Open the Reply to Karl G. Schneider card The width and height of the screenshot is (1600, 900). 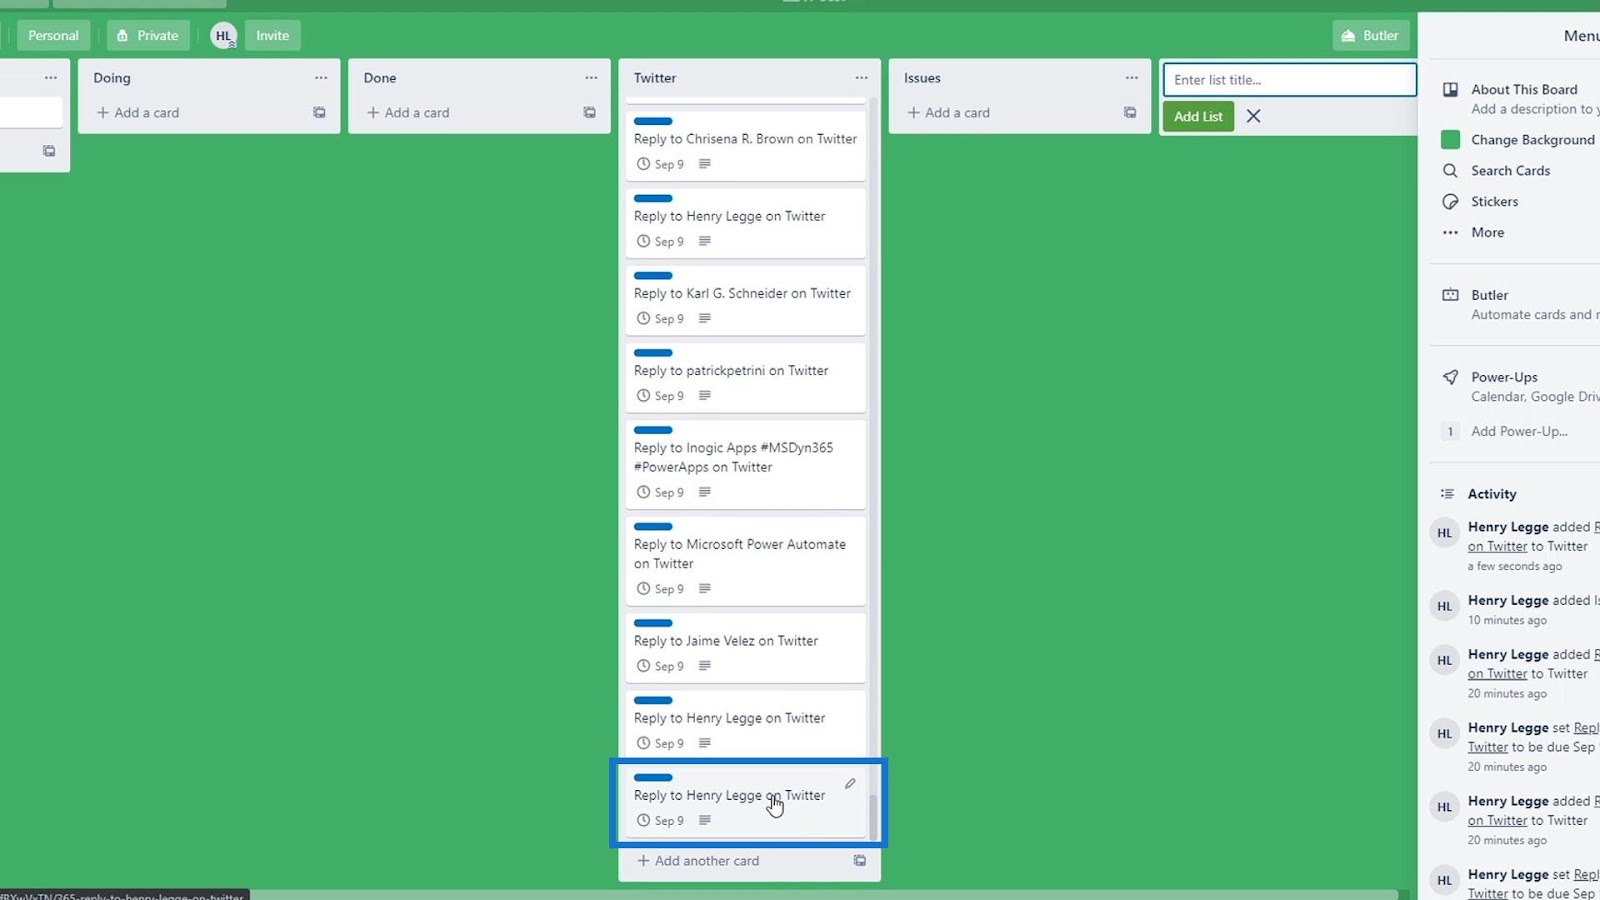[745, 300]
